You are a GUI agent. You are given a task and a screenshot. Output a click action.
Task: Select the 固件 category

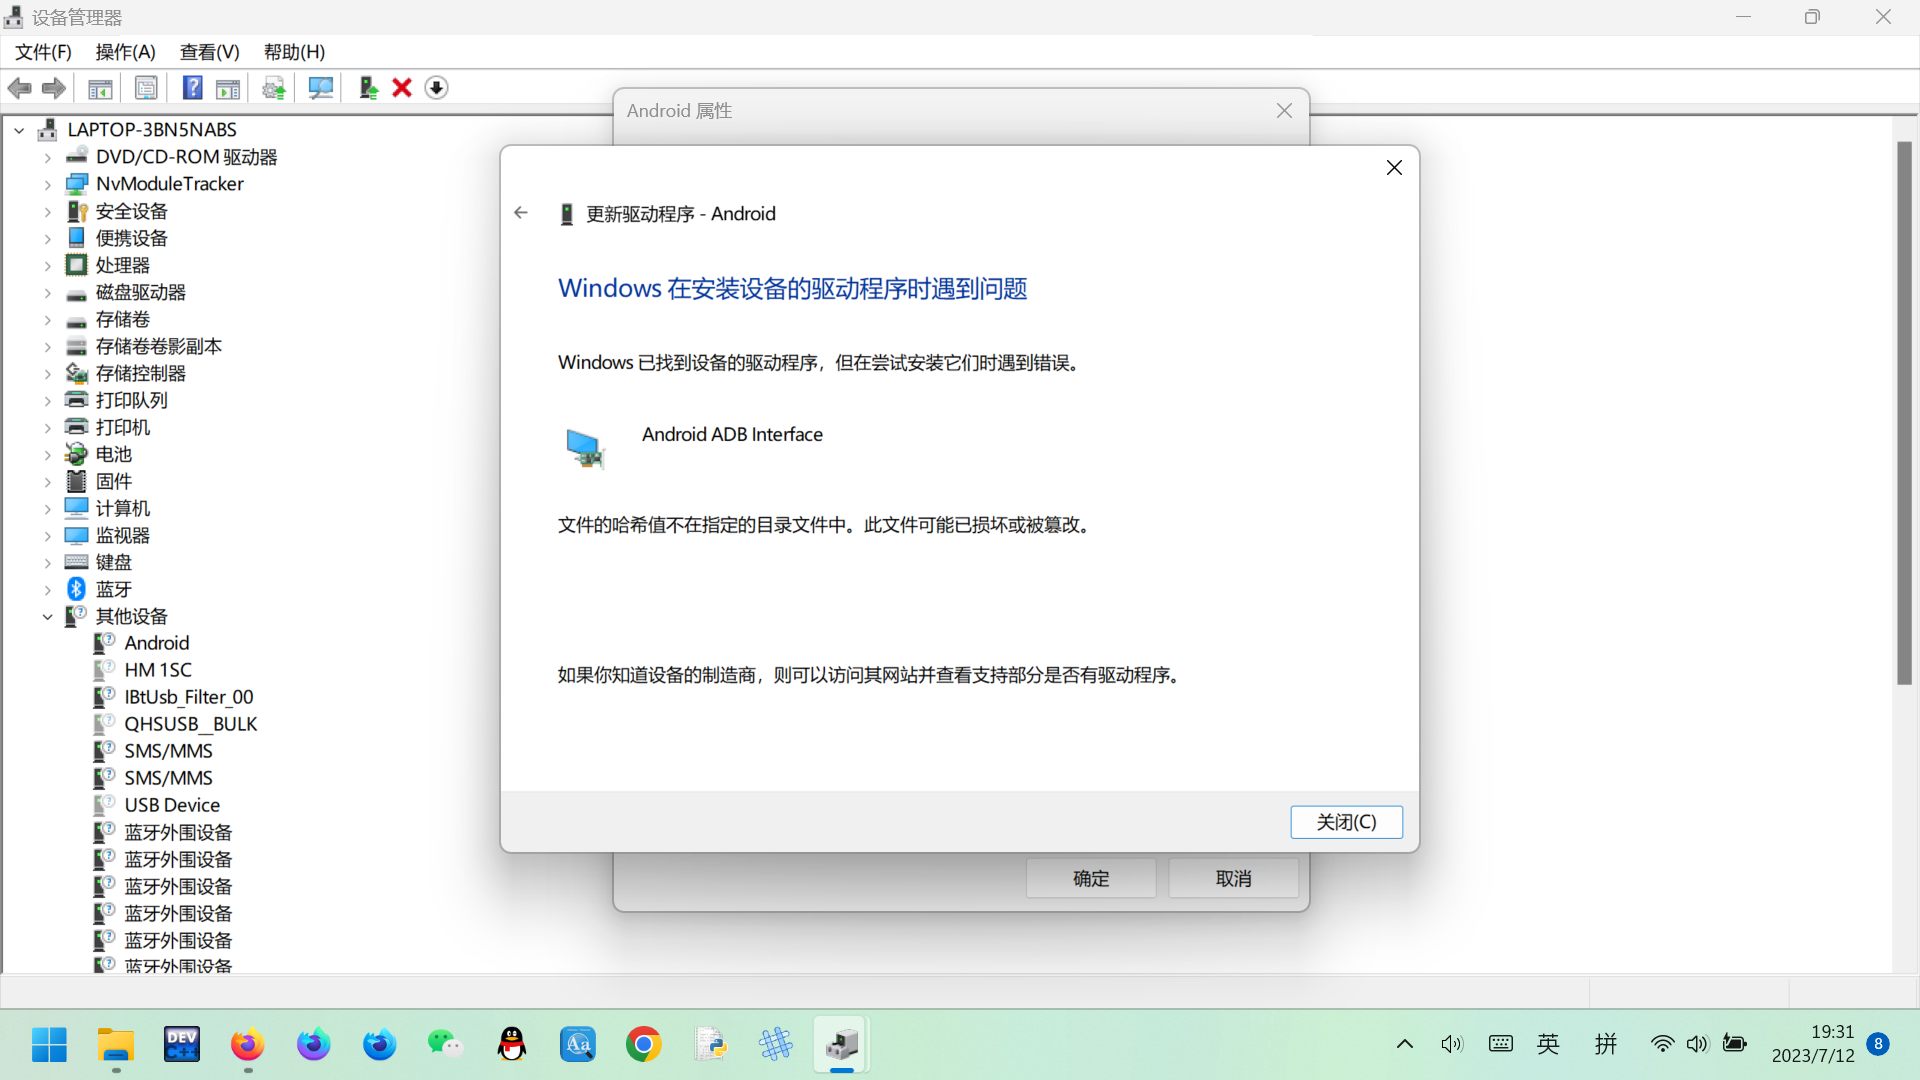(x=113, y=481)
